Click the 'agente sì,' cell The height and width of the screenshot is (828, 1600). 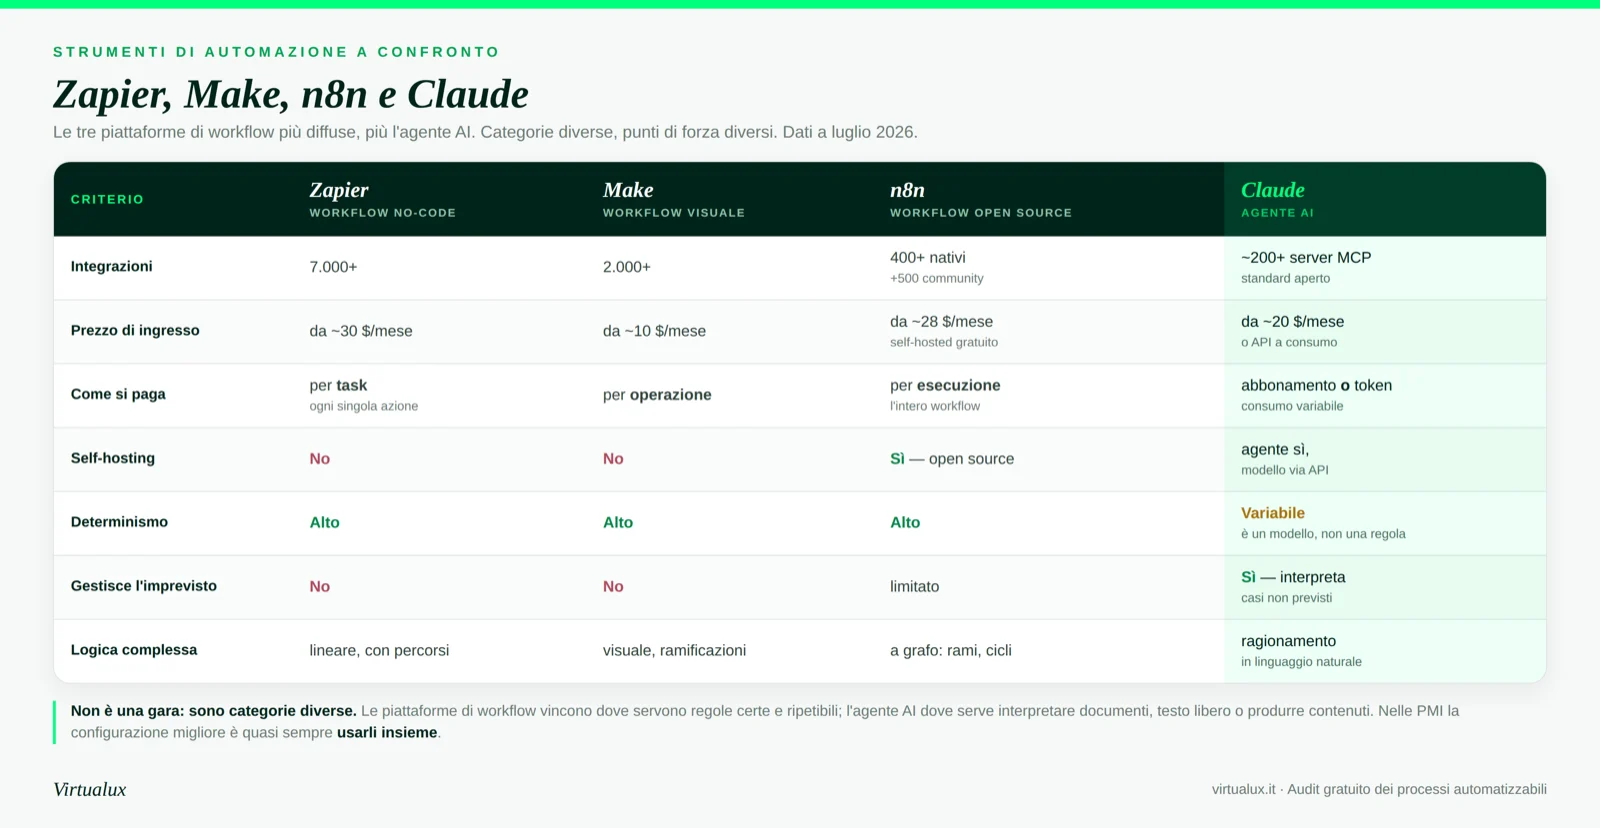[x=1275, y=449]
